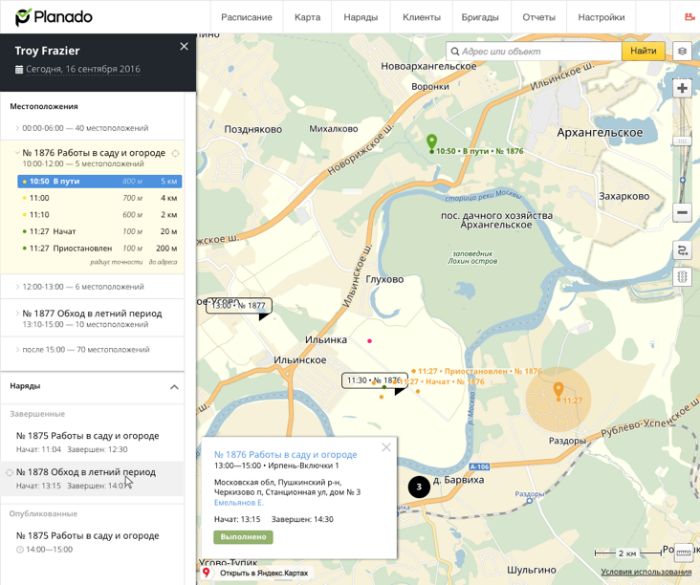Select the 11:27 Начат location row
This screenshot has height=585, width=700.
pos(100,231)
